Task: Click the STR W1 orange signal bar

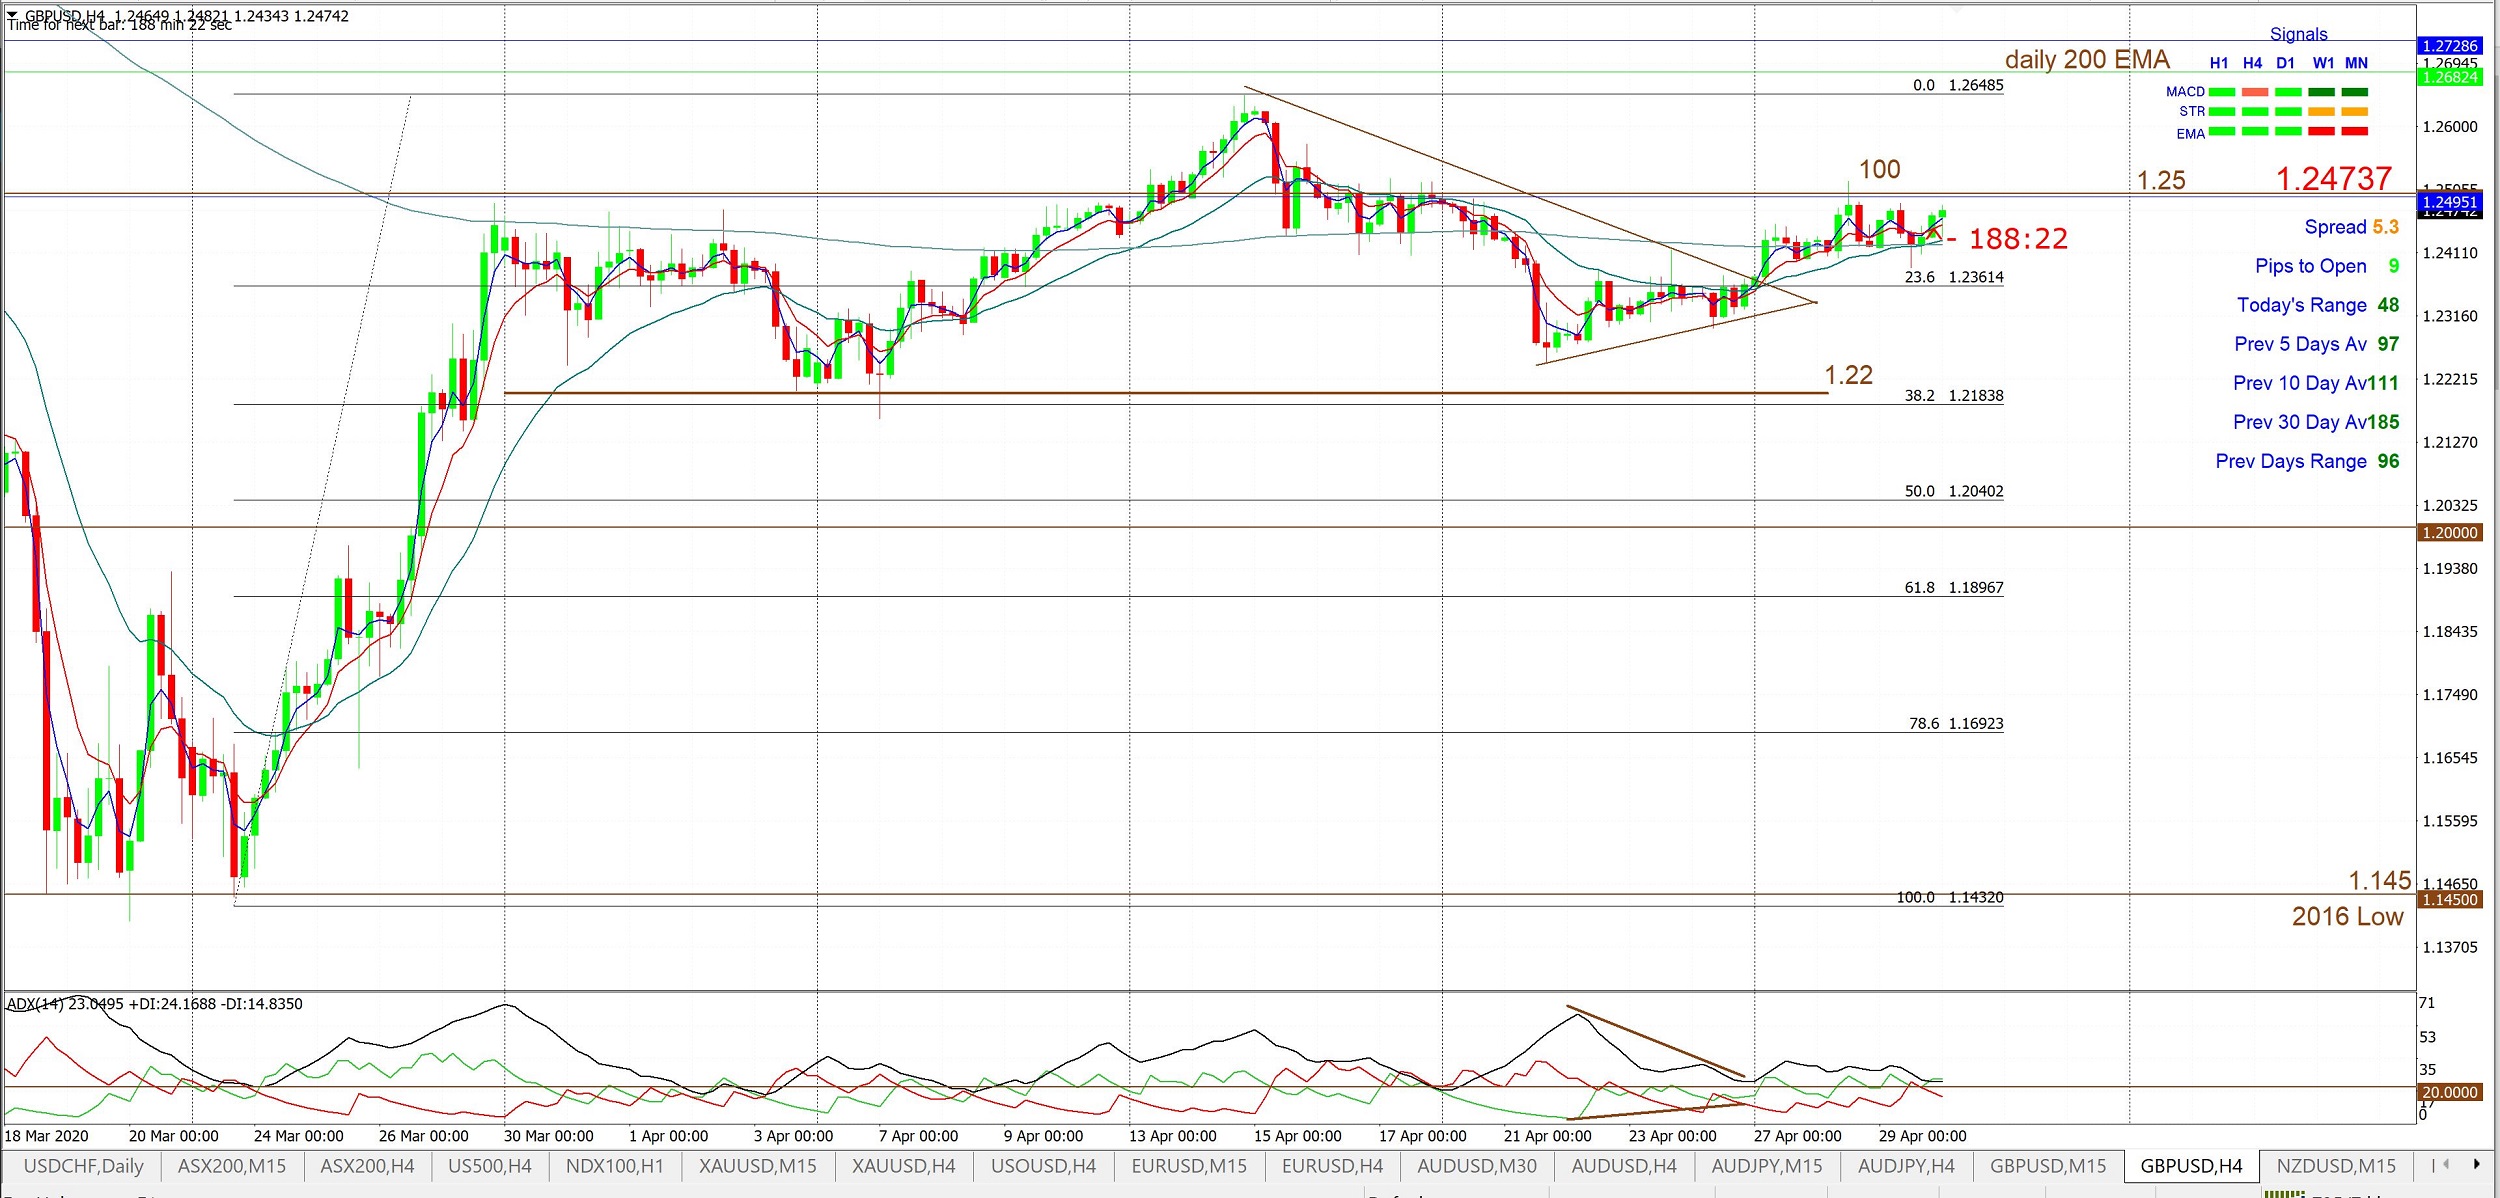Action: pyautogui.click(x=2321, y=112)
